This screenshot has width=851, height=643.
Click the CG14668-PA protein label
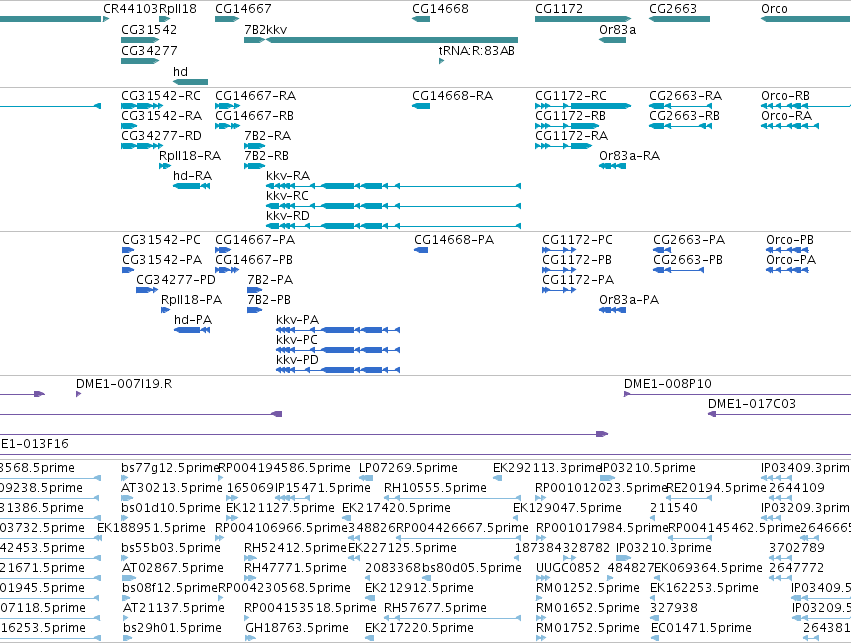pos(454,240)
